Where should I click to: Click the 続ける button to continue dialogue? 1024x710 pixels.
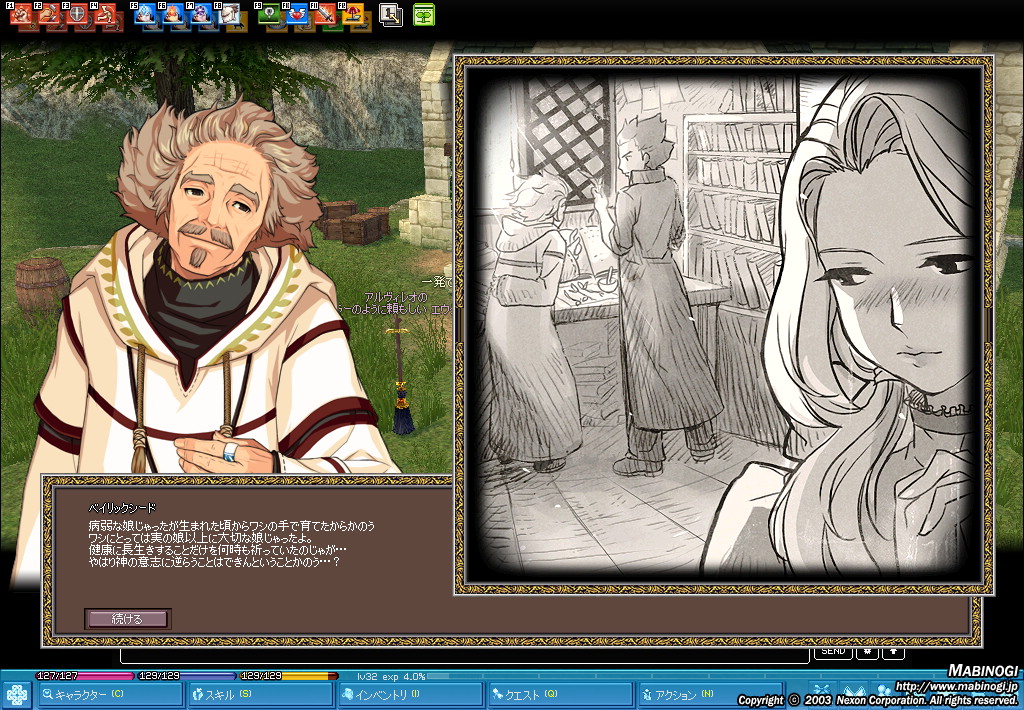pos(127,619)
